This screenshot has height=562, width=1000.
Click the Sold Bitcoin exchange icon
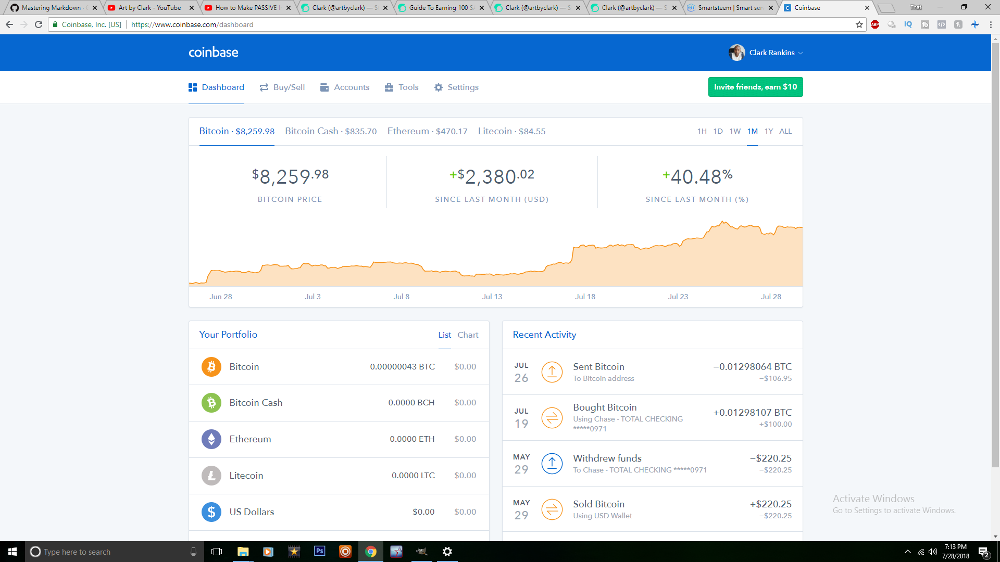tap(552, 509)
